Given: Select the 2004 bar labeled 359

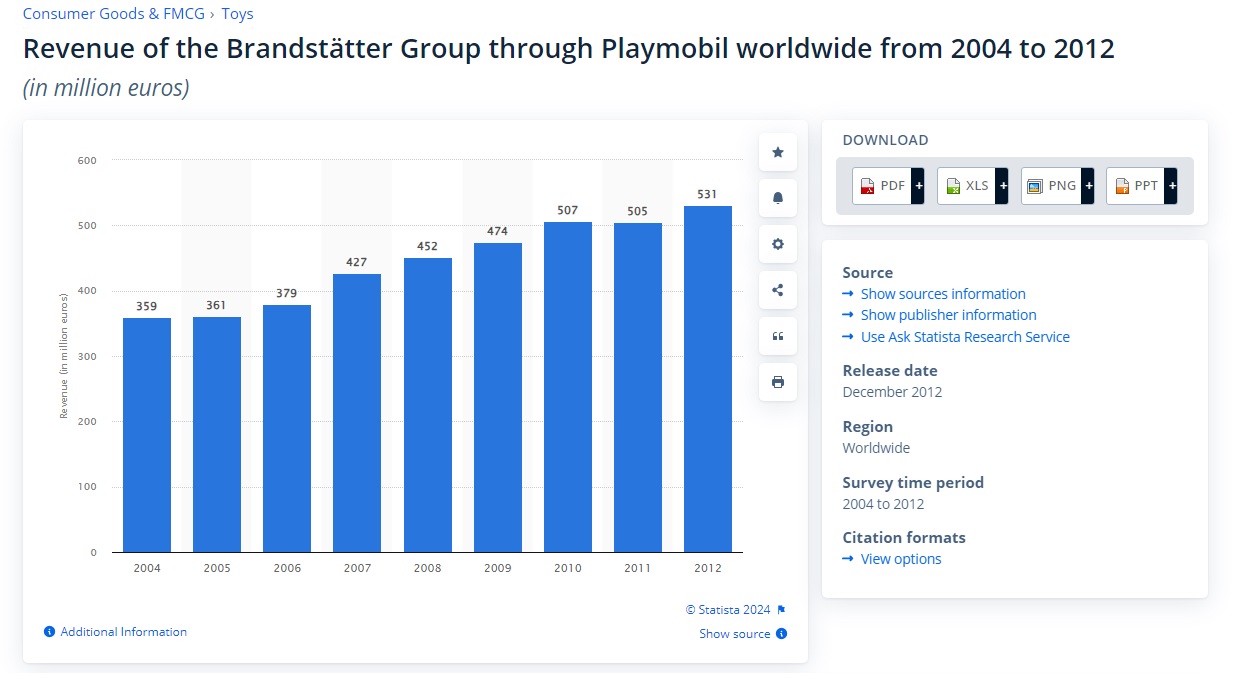Looking at the screenshot, I should point(147,435).
